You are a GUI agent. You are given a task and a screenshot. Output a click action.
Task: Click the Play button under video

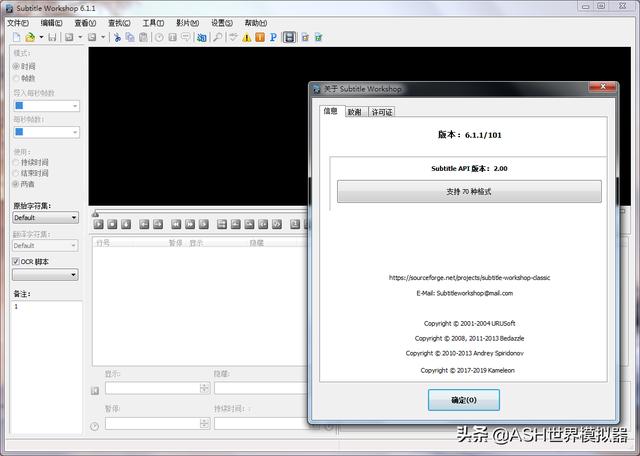point(98,224)
